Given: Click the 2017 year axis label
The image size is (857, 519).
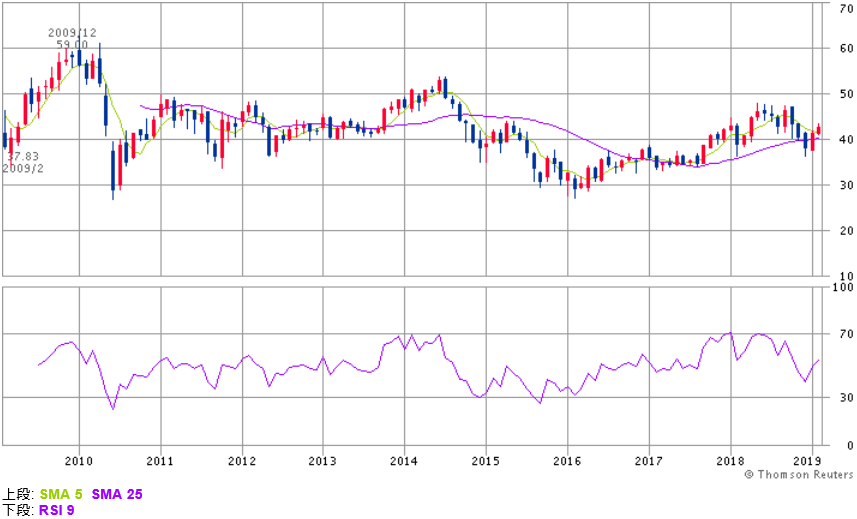Looking at the screenshot, I should pyautogui.click(x=649, y=461).
